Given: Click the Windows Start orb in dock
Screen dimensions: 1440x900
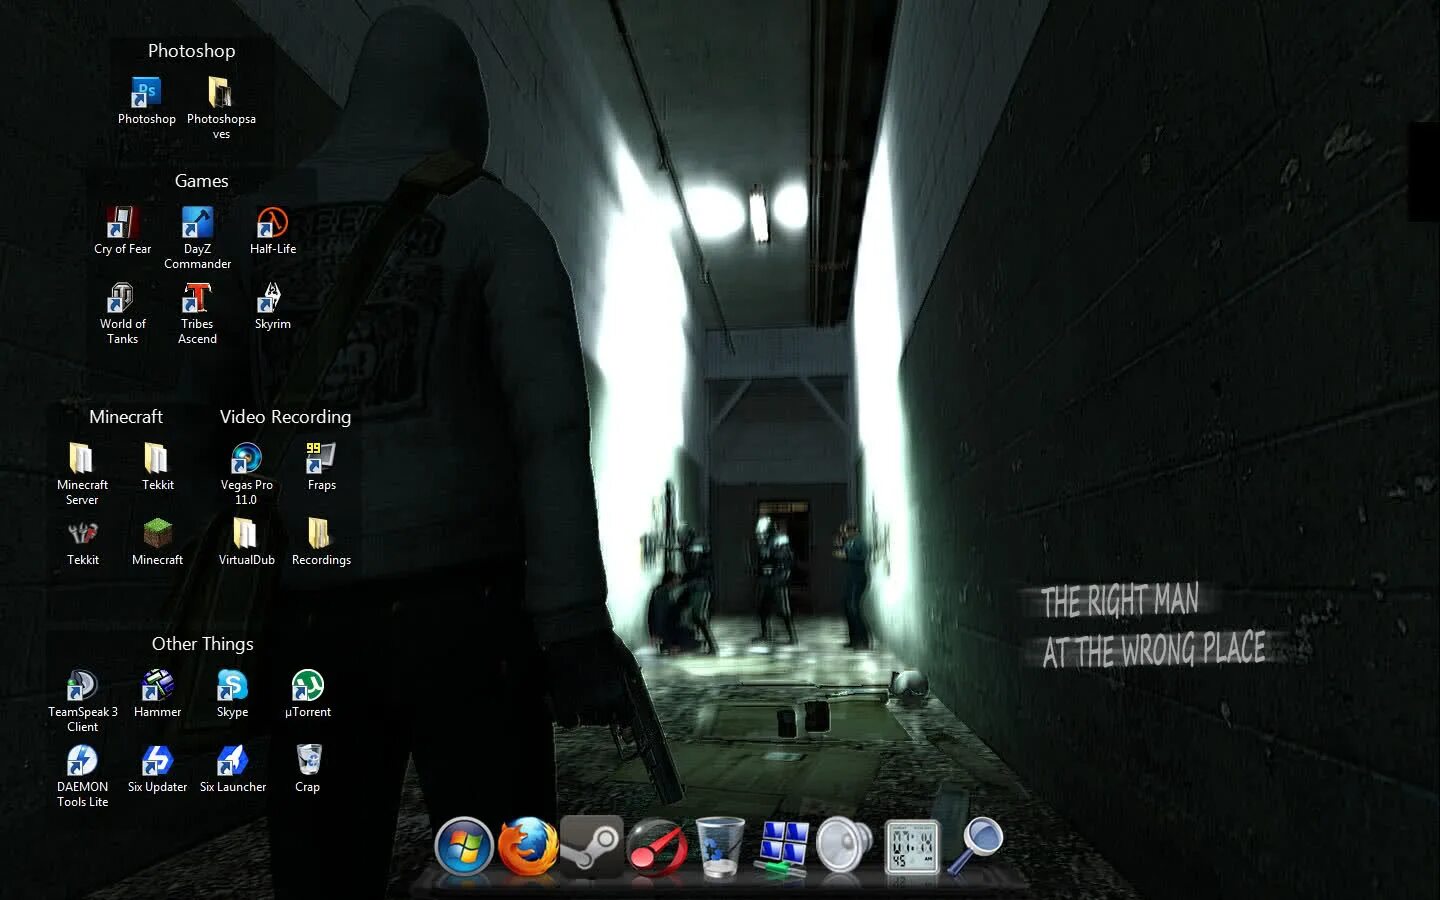Looking at the screenshot, I should point(464,847).
